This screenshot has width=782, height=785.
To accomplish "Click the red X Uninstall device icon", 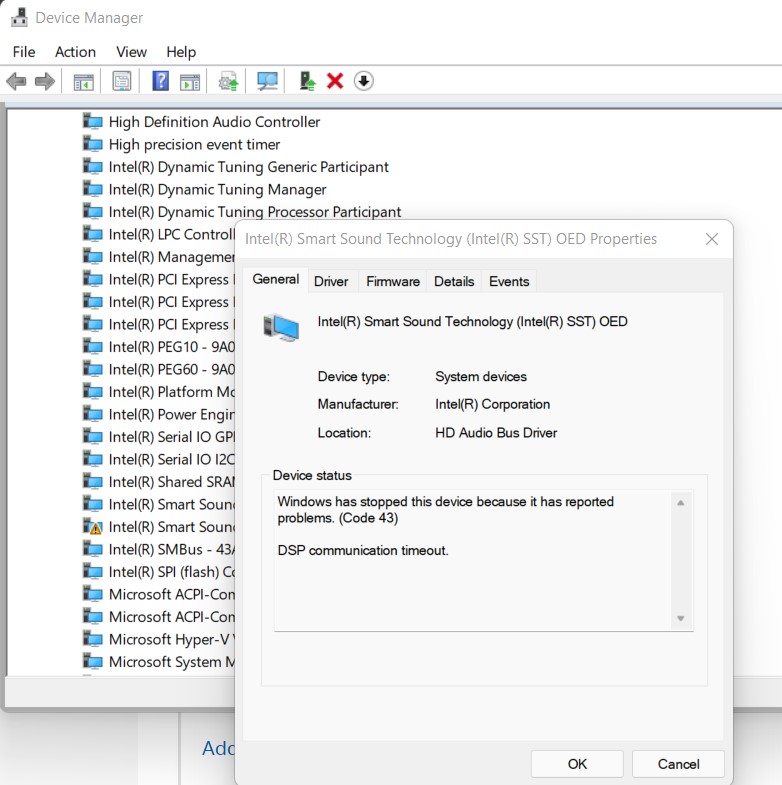I will pyautogui.click(x=335, y=81).
